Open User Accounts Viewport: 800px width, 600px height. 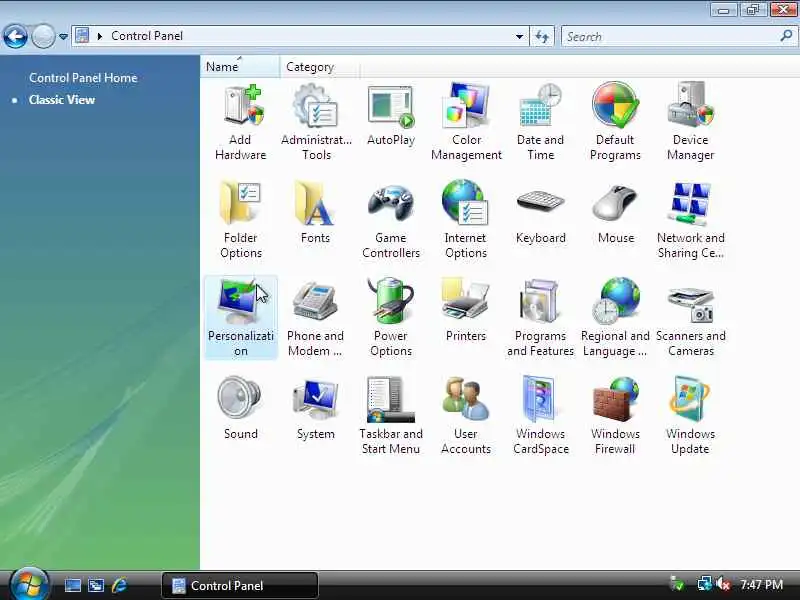466,415
